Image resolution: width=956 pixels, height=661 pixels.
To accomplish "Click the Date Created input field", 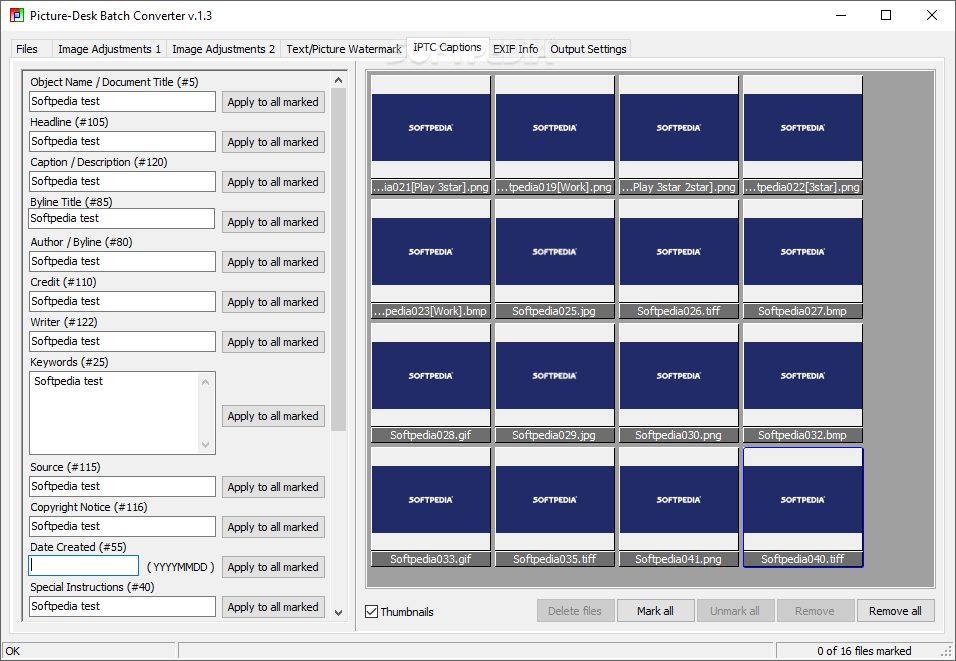I will coord(84,566).
